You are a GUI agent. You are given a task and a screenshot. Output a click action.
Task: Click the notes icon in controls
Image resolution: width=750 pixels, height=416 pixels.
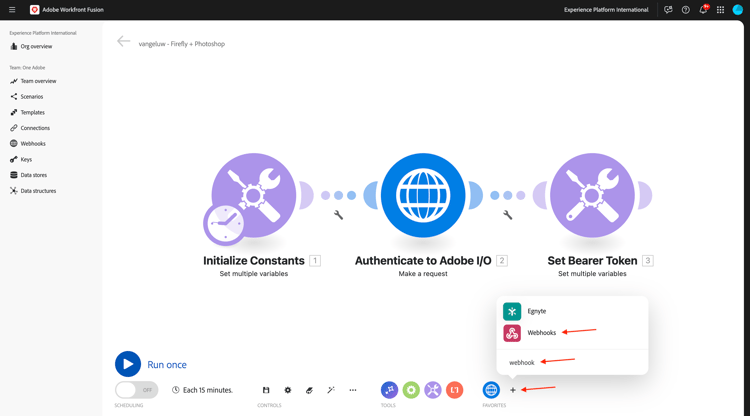309,390
